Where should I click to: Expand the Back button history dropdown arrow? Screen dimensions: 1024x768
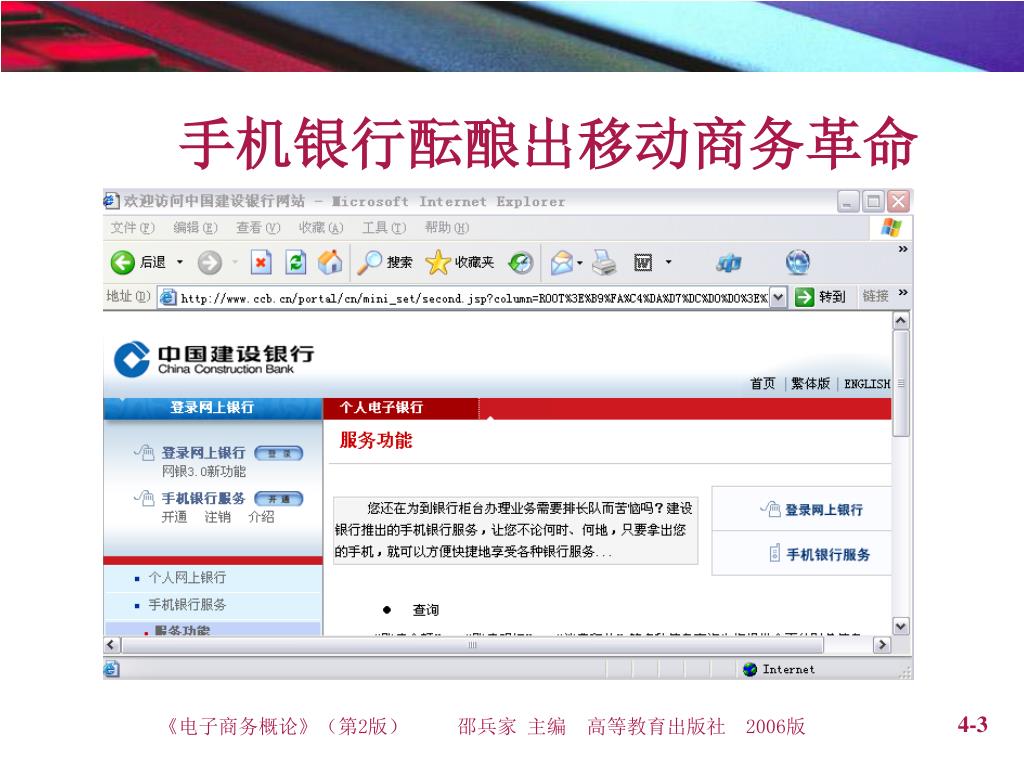pyautogui.click(x=180, y=263)
